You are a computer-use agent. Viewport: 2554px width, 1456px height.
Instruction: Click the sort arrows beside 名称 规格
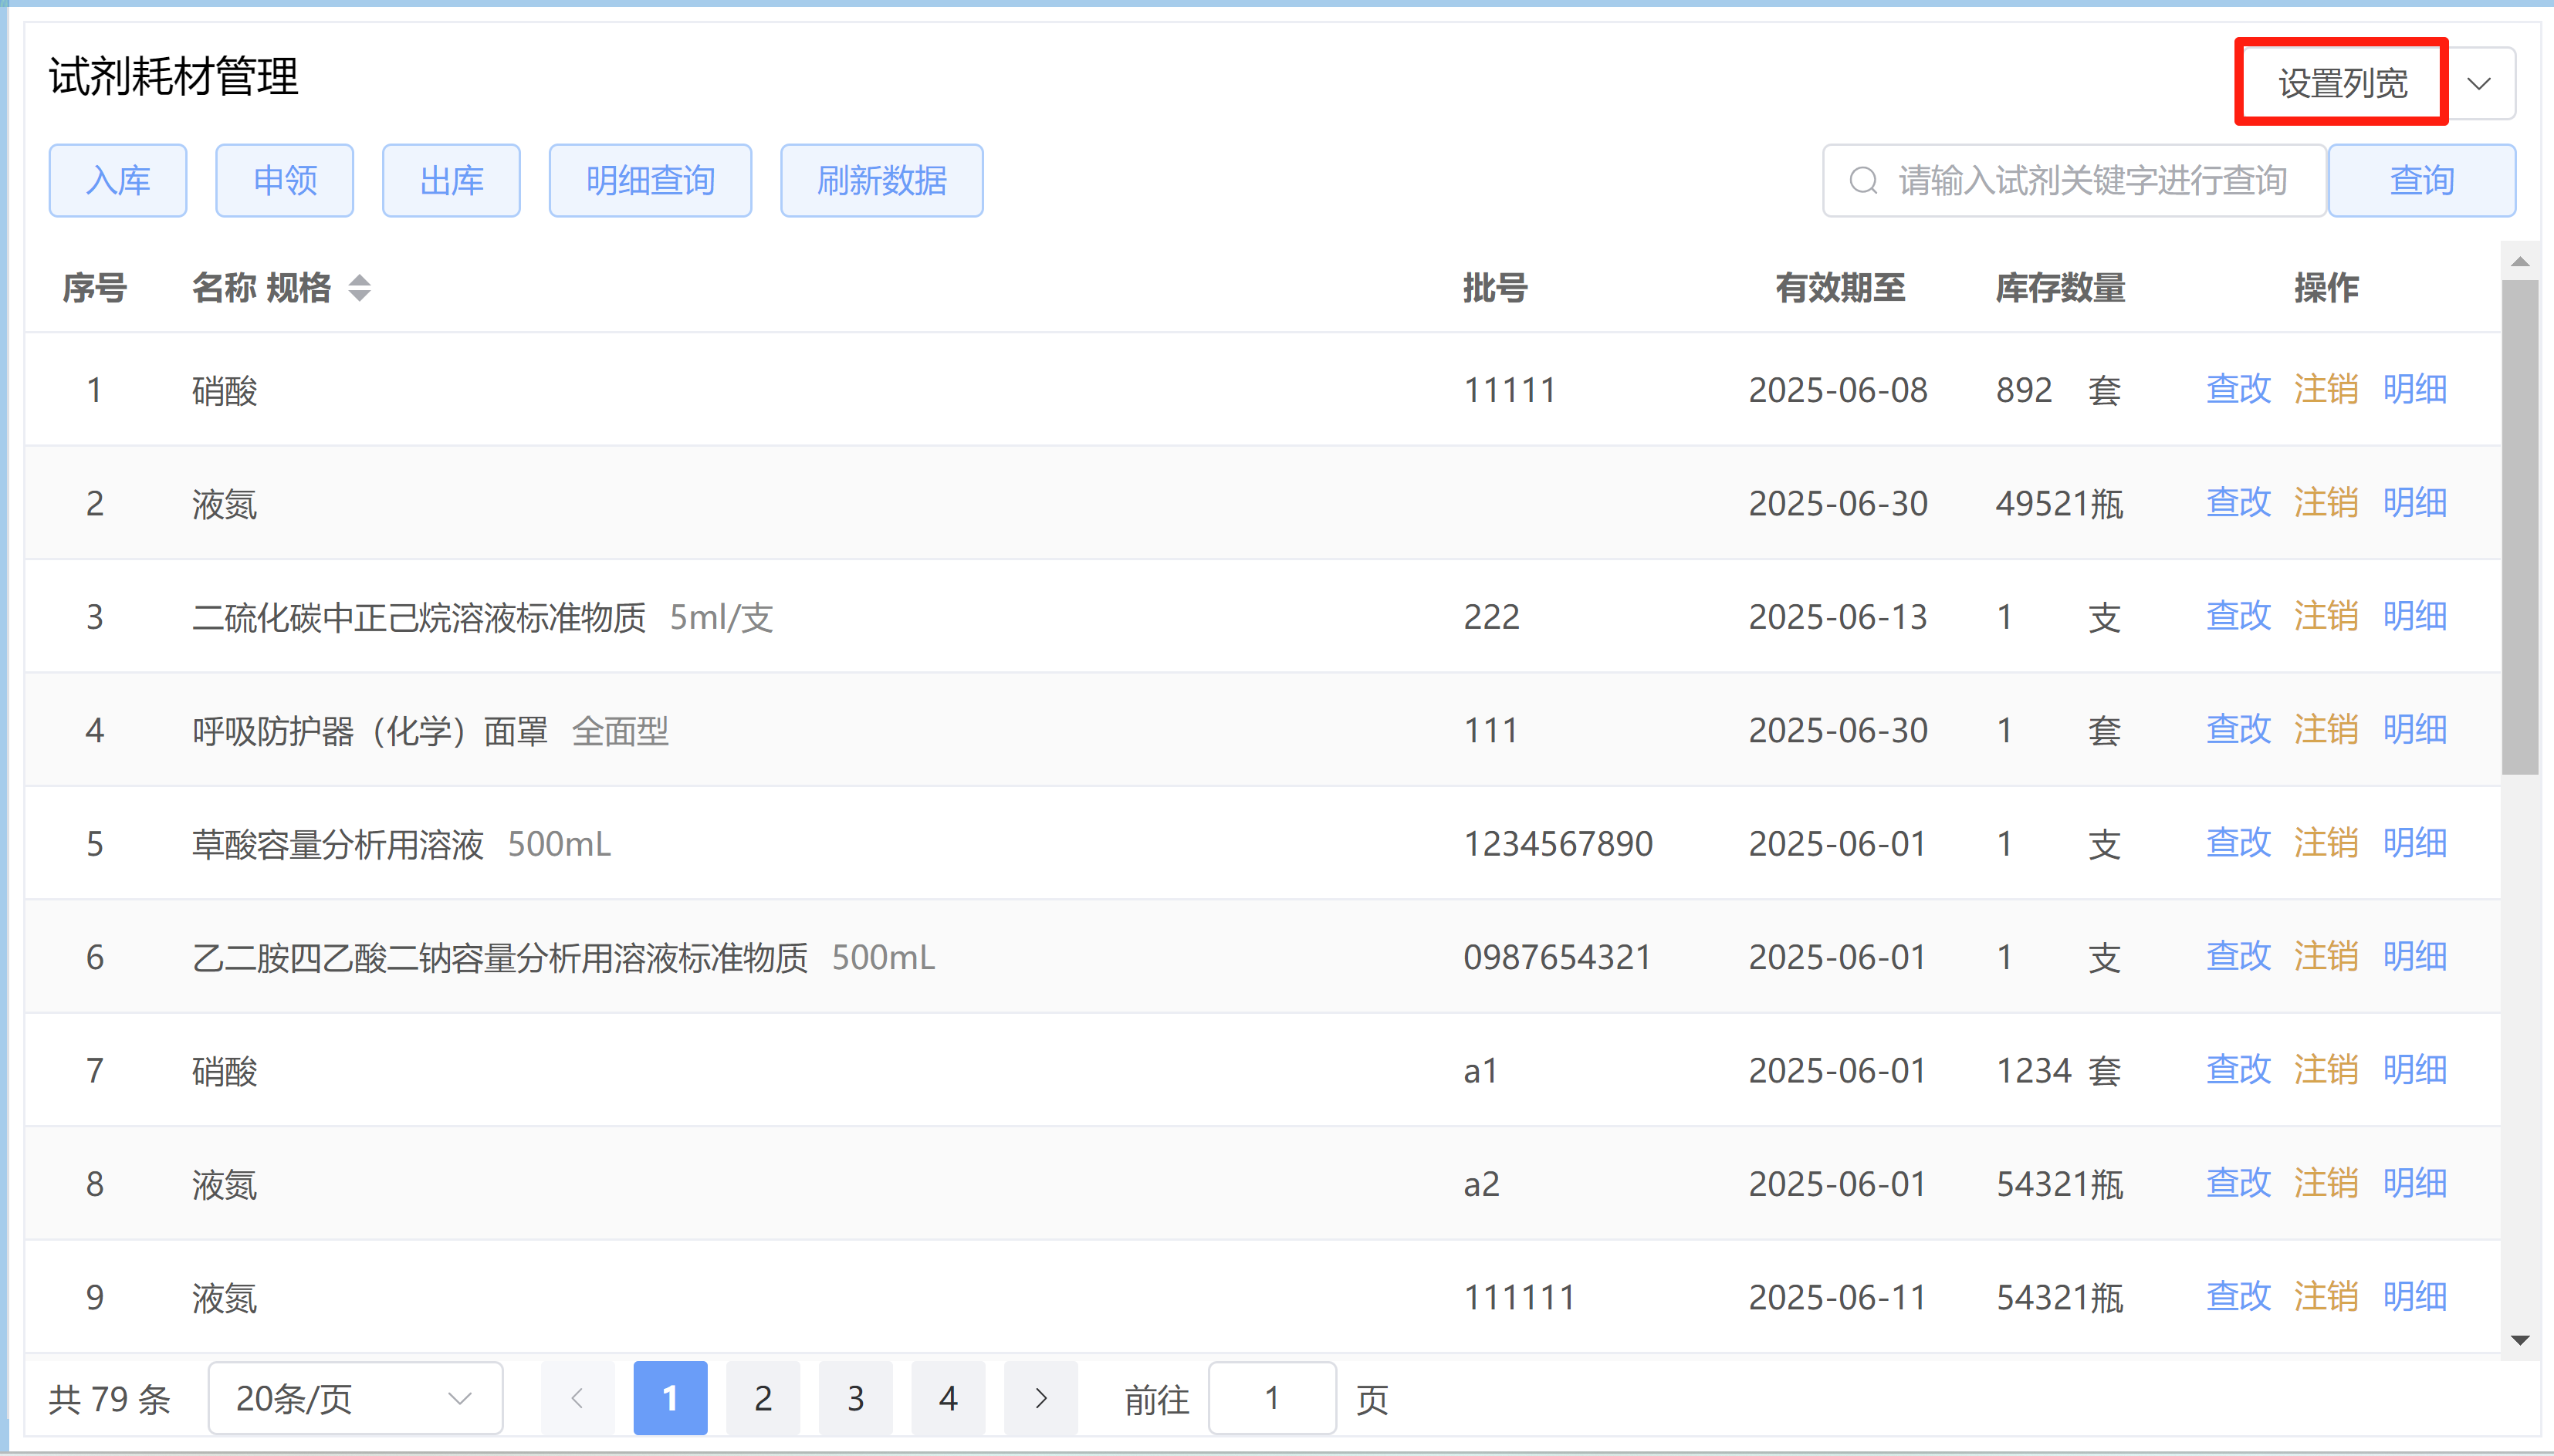tap(359, 288)
